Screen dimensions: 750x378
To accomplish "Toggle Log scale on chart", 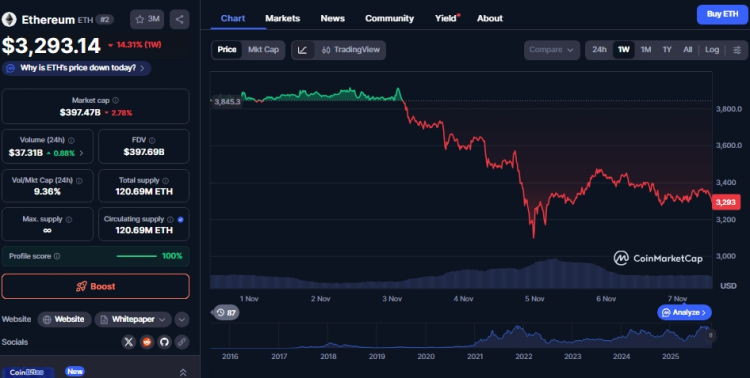I will (x=712, y=50).
